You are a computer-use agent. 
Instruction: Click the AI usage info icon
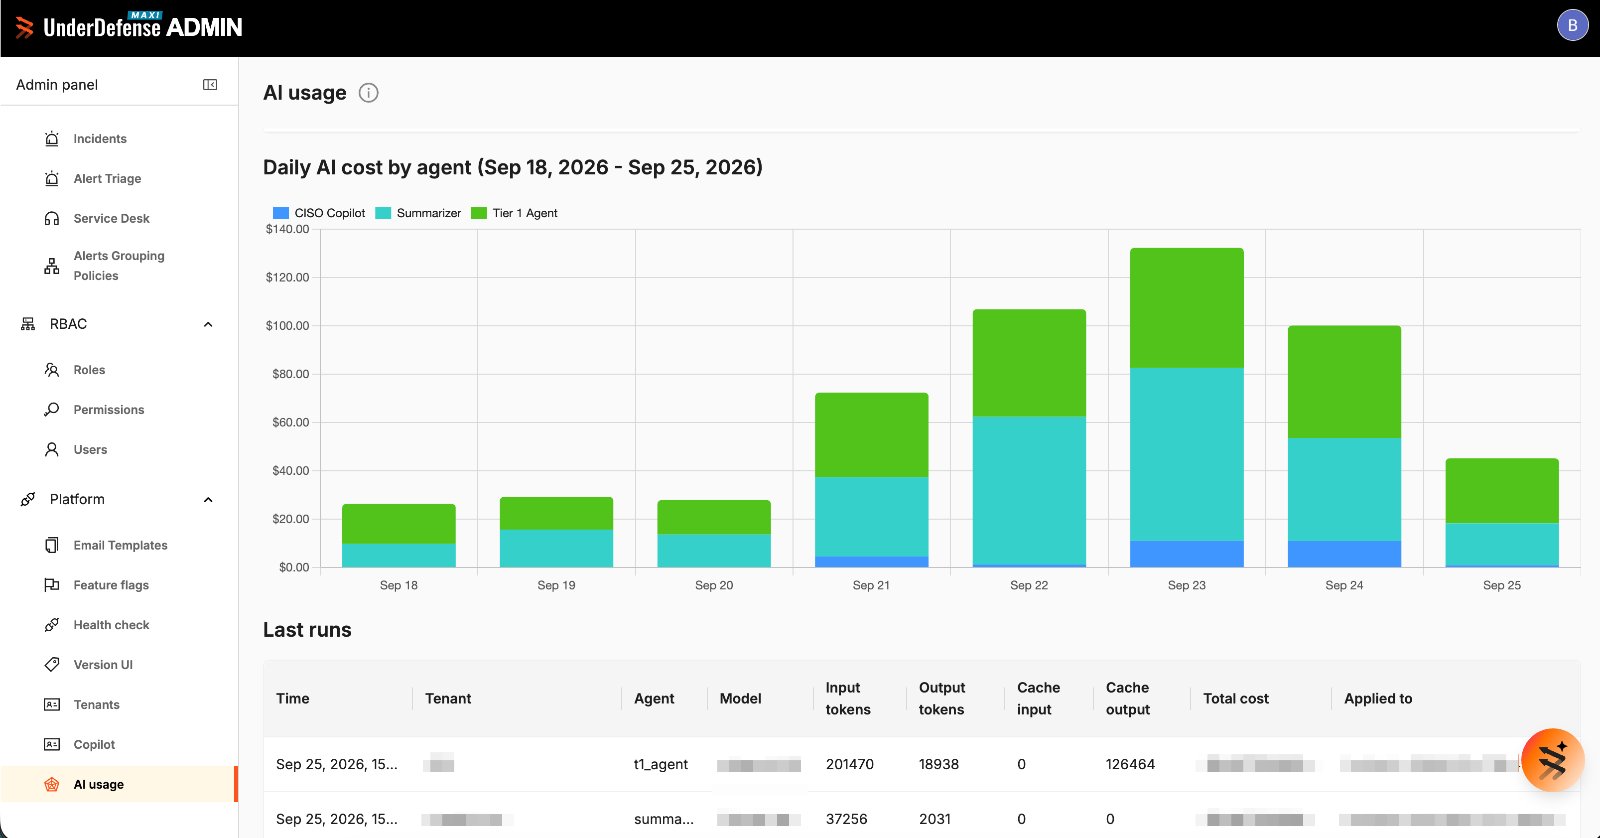369,93
